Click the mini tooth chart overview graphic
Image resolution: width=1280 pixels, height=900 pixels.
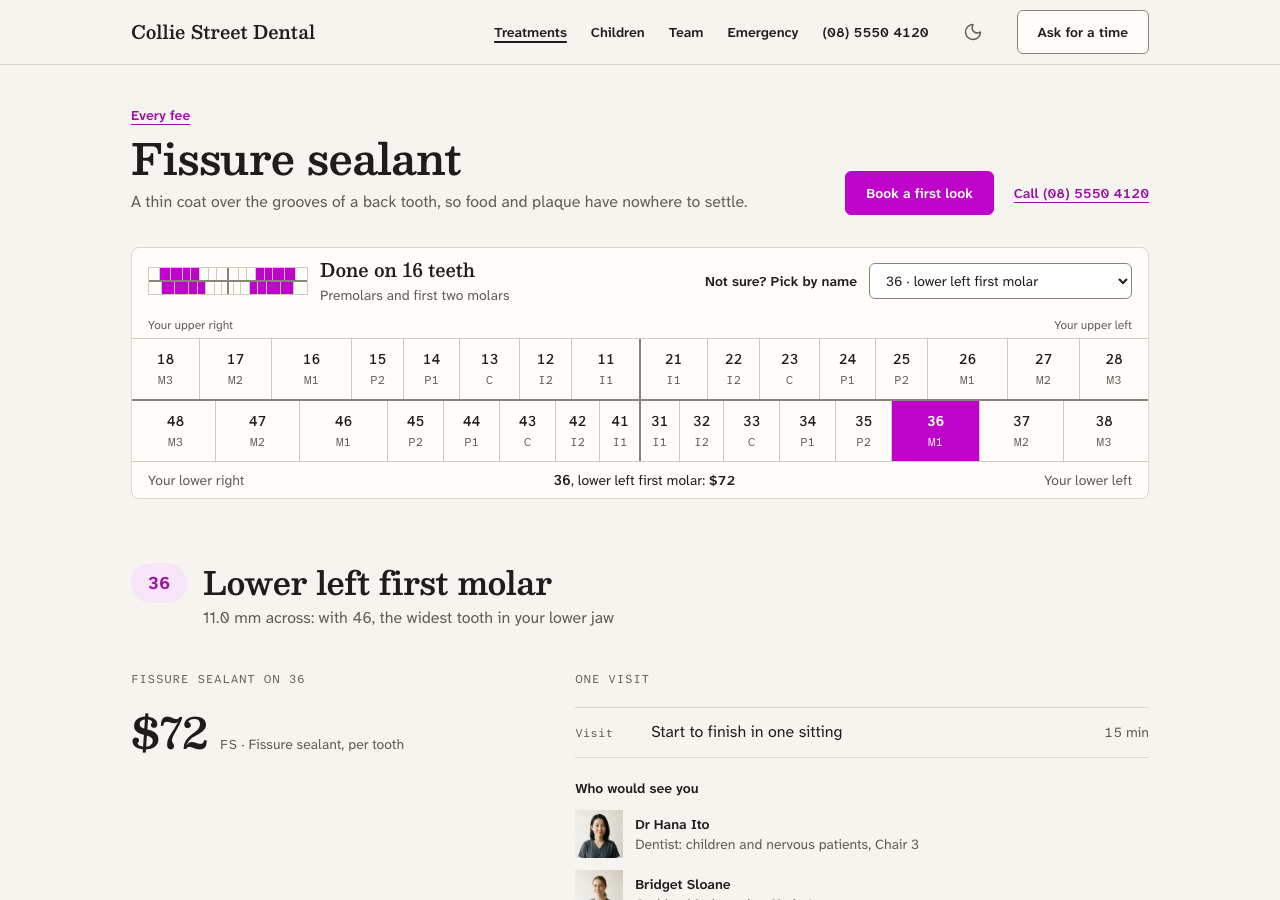[x=228, y=281]
